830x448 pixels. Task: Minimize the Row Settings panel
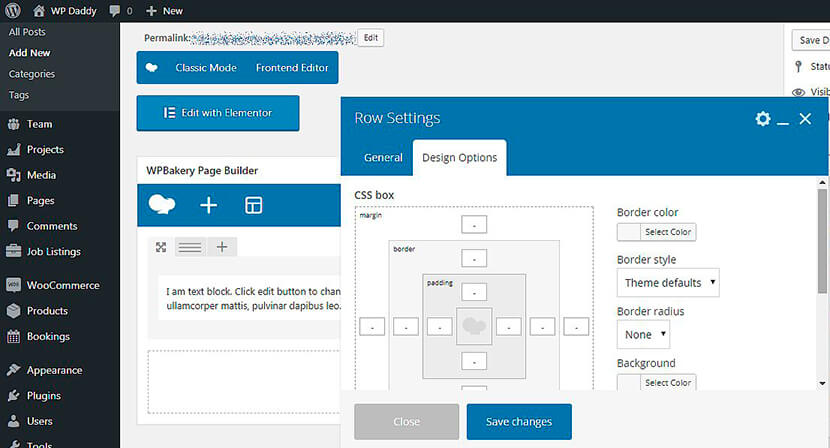783,123
